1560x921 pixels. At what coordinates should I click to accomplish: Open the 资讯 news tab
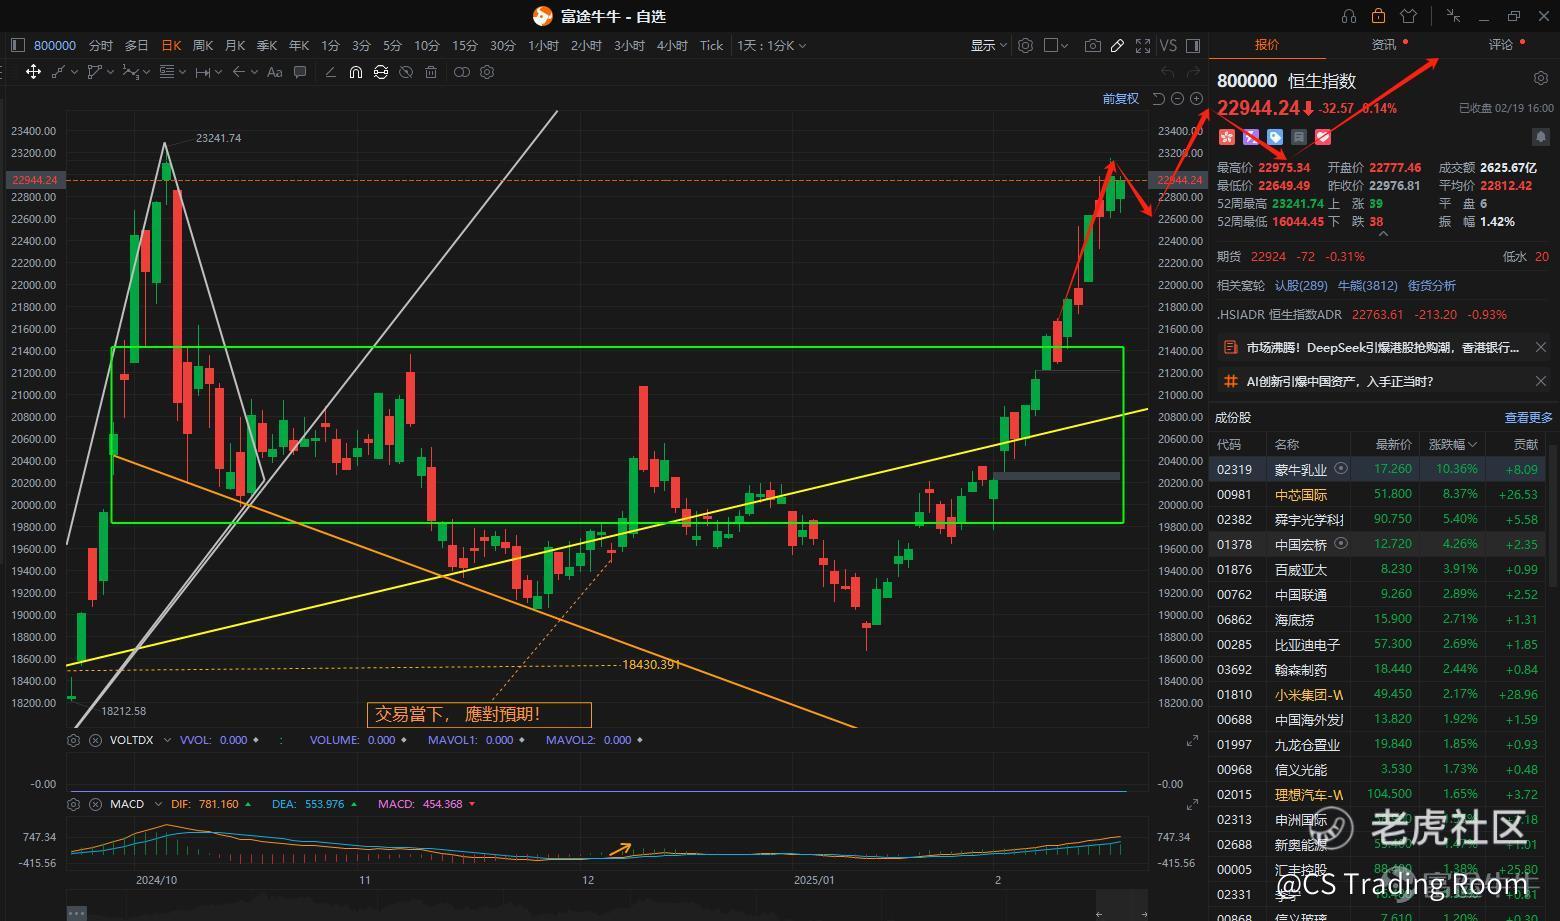point(1384,44)
